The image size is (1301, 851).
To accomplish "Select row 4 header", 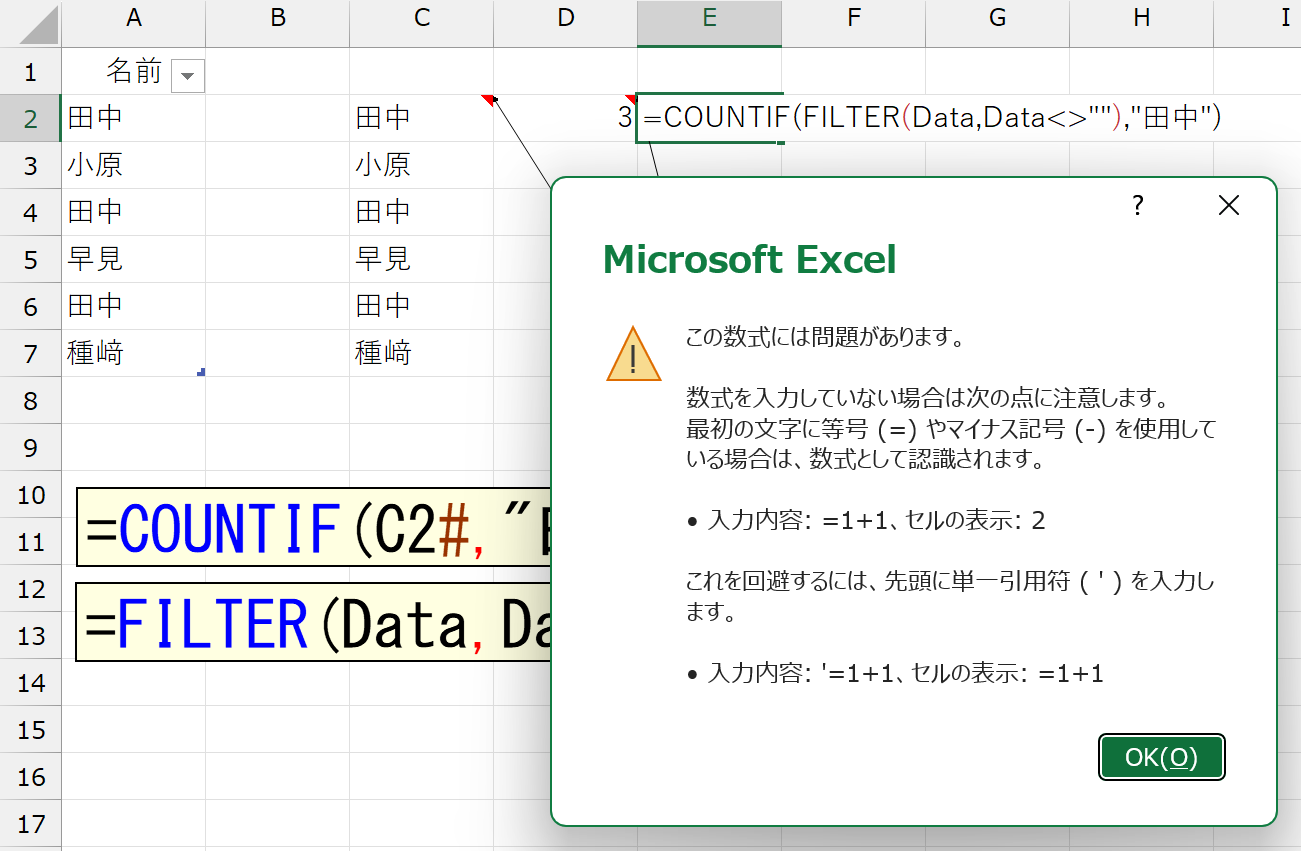I will (x=30, y=212).
